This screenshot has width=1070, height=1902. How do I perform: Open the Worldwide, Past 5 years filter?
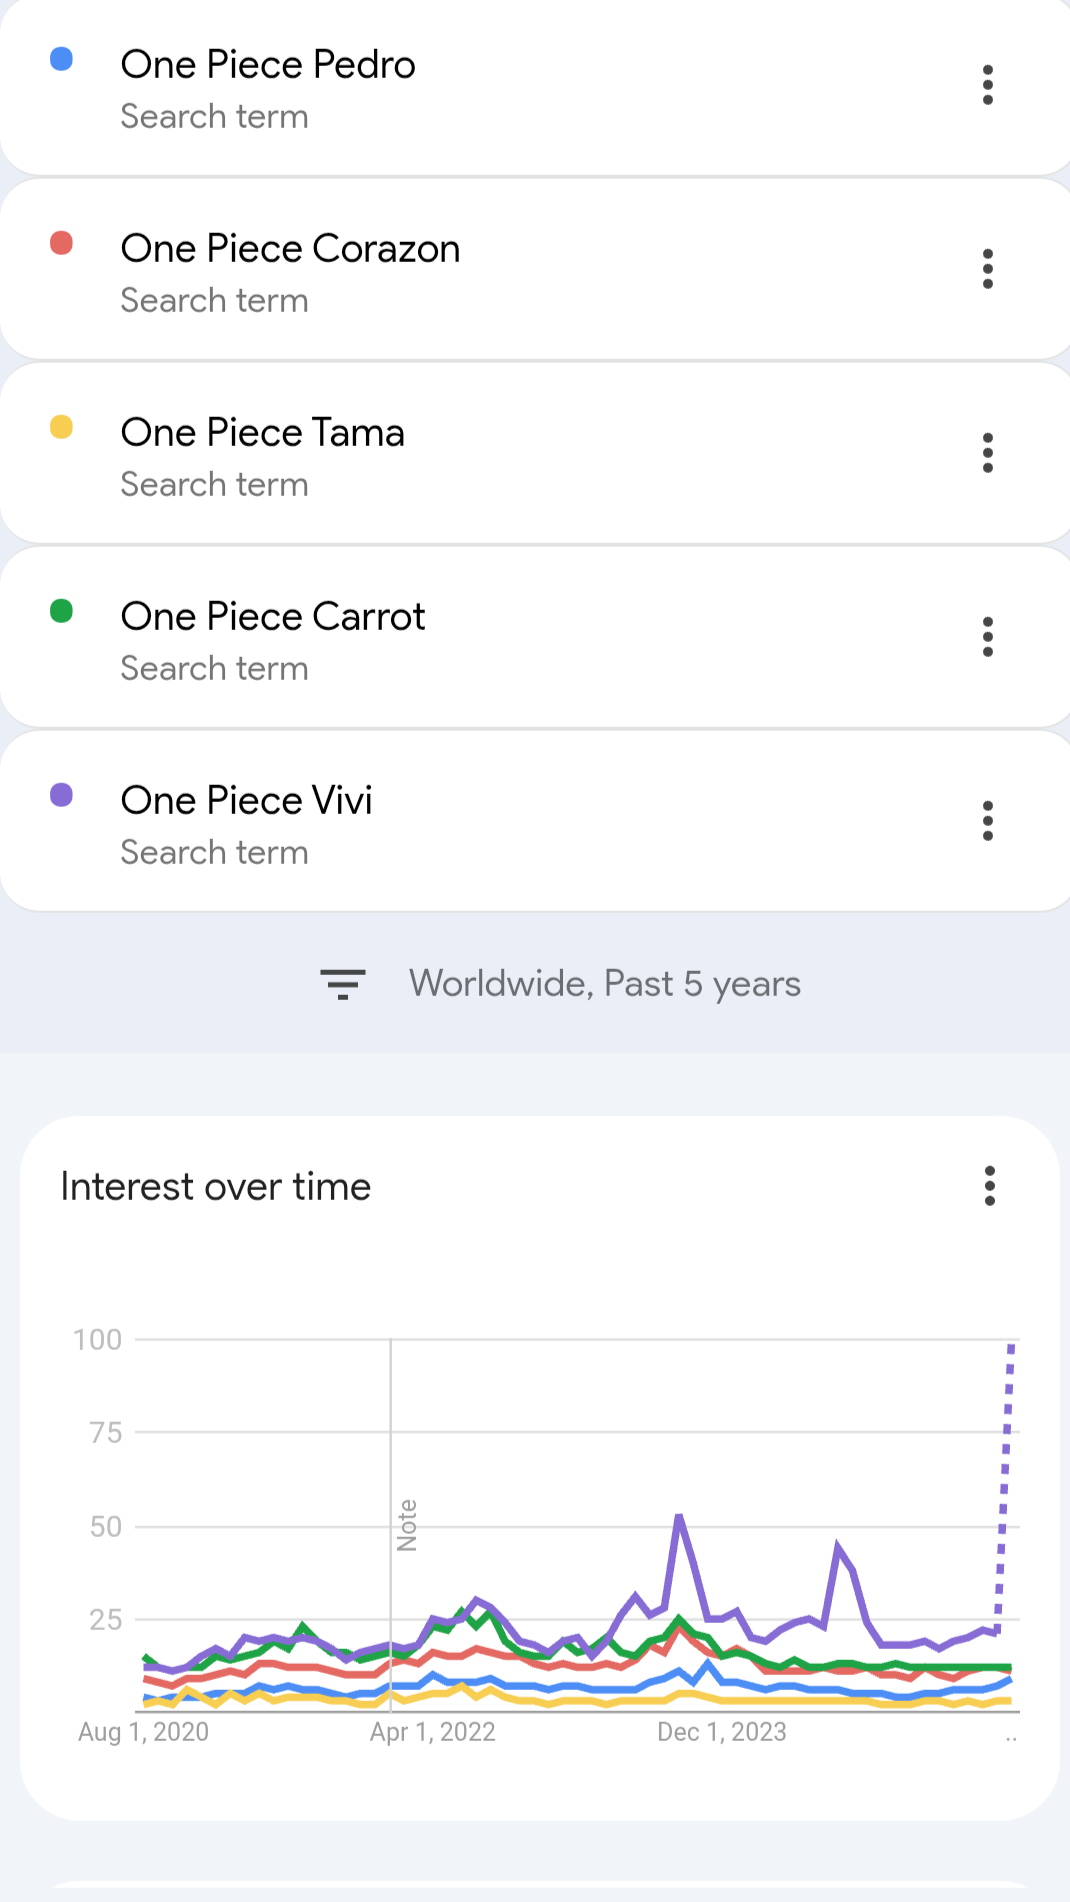tap(604, 984)
